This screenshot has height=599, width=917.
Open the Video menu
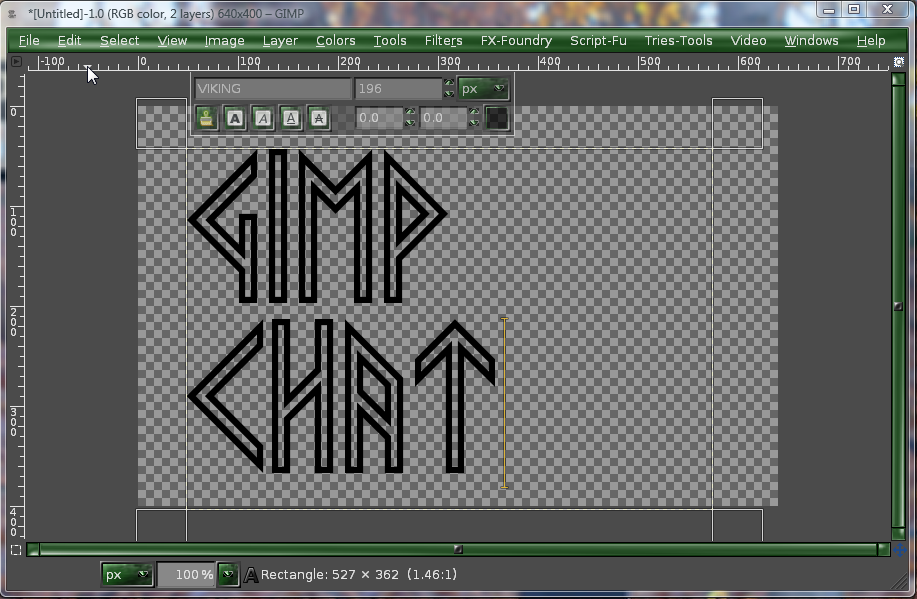(x=749, y=40)
